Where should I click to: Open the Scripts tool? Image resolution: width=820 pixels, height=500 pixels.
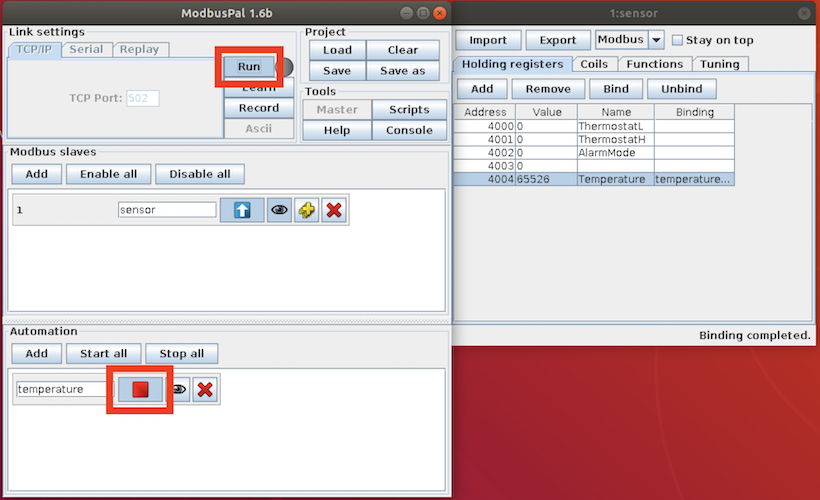pyautogui.click(x=408, y=110)
